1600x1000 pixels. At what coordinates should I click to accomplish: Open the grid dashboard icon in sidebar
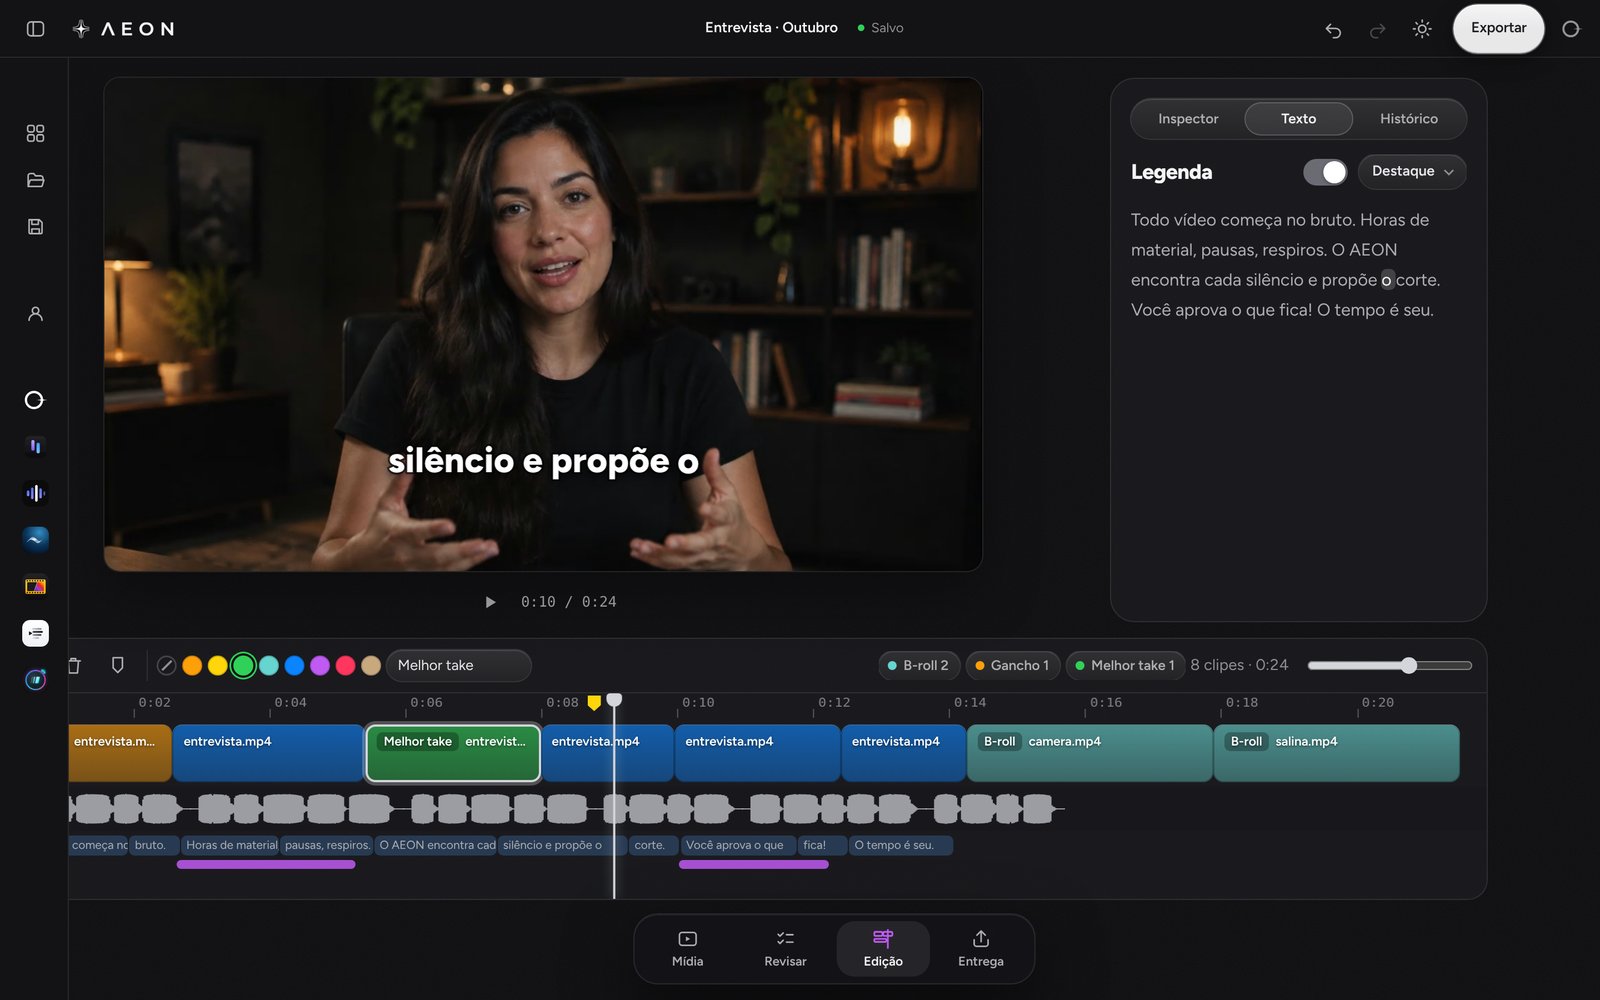click(x=35, y=133)
